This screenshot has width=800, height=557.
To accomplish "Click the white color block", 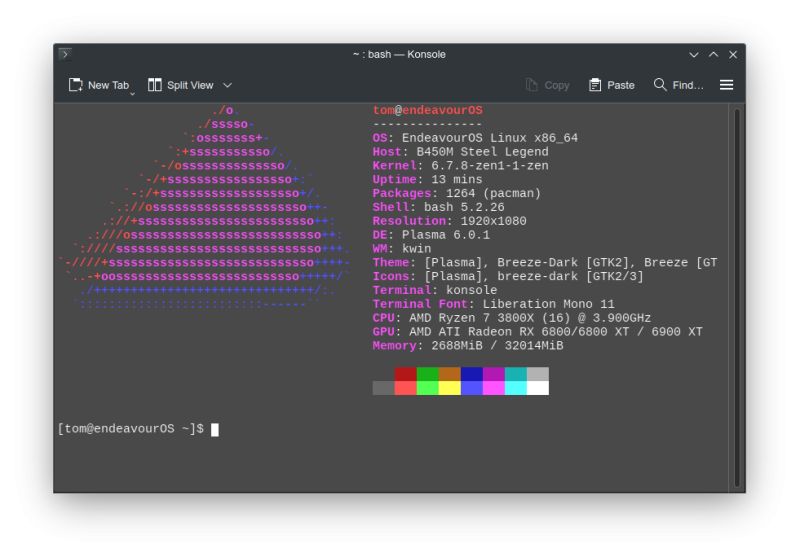I will pos(538,388).
